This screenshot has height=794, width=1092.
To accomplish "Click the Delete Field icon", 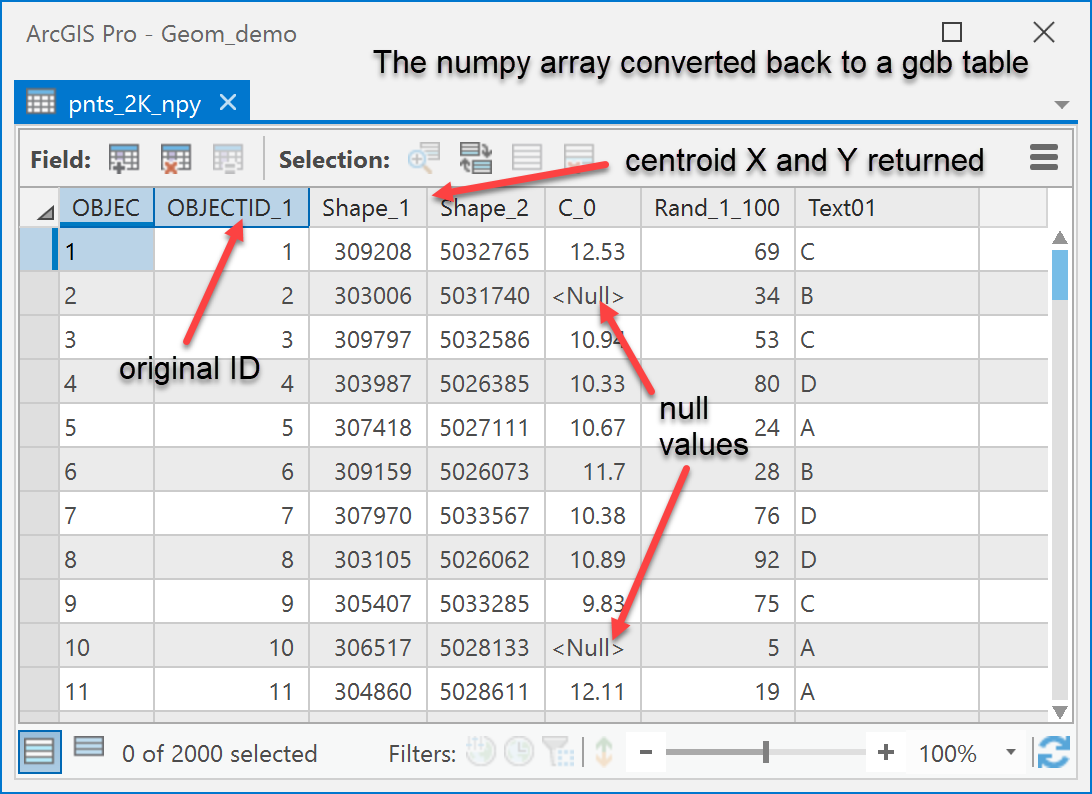I will [x=176, y=159].
